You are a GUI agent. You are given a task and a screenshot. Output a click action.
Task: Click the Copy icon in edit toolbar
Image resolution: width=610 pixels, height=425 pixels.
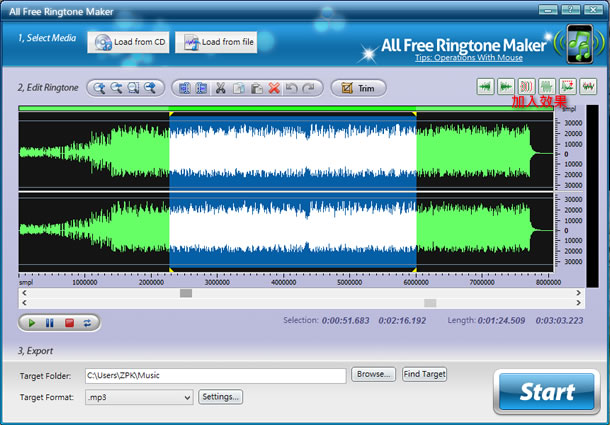(239, 88)
